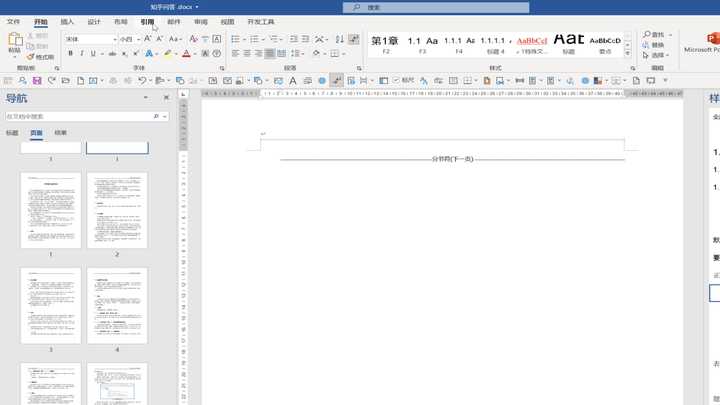The image size is (720, 405).
Task: Click the multilevel list icon
Action: tap(274, 39)
